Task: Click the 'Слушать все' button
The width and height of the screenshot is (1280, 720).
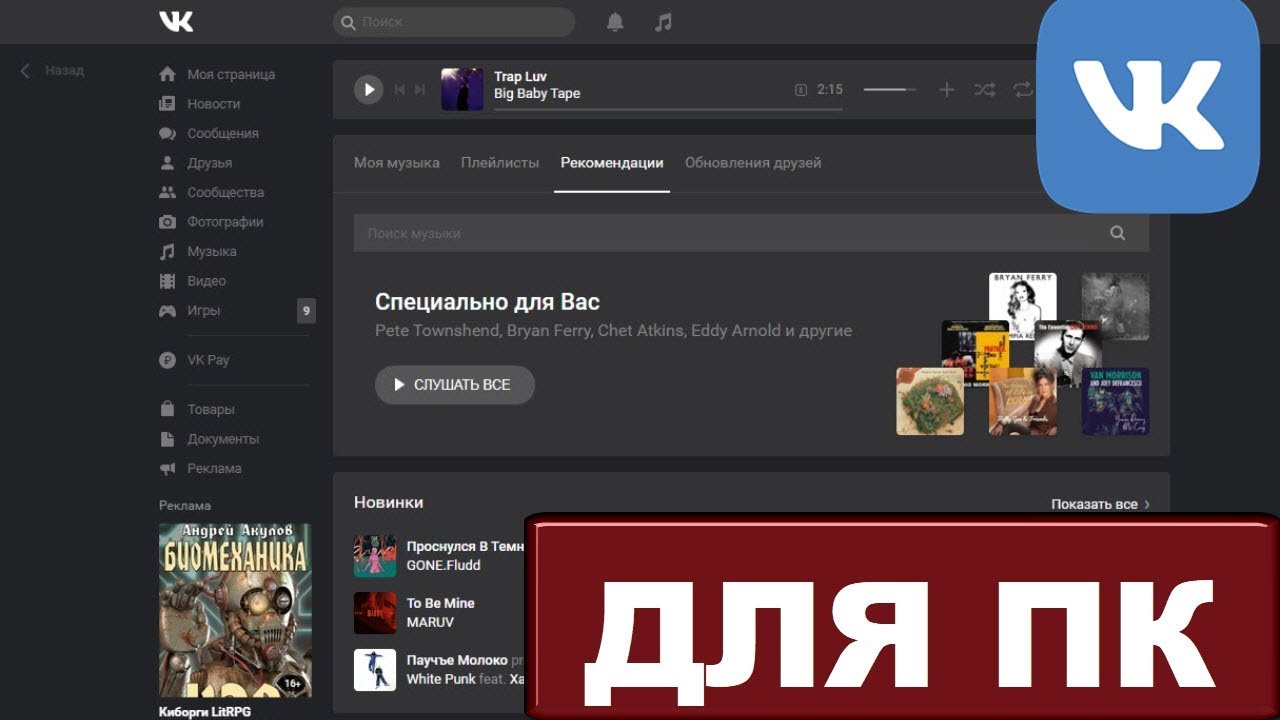Action: click(455, 385)
